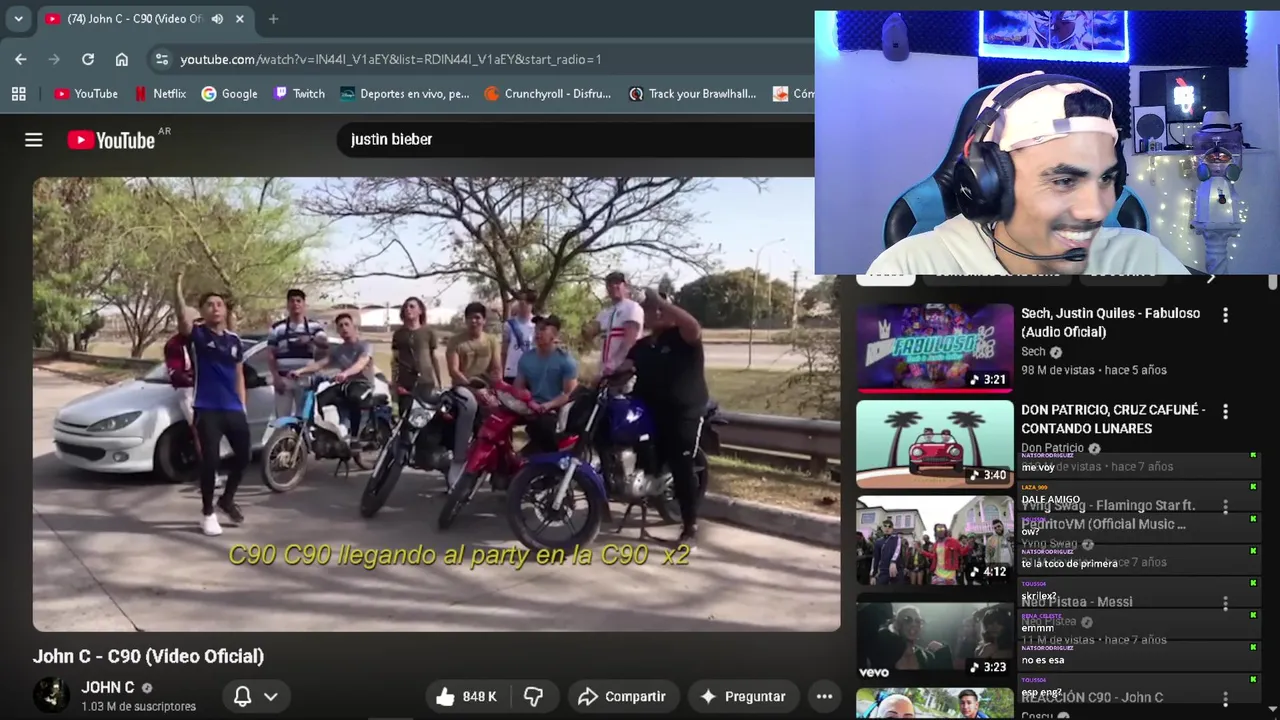Screen dimensions: 1280x720
Task: Open the Track your Brawlhalla bookmark
Action: point(692,93)
